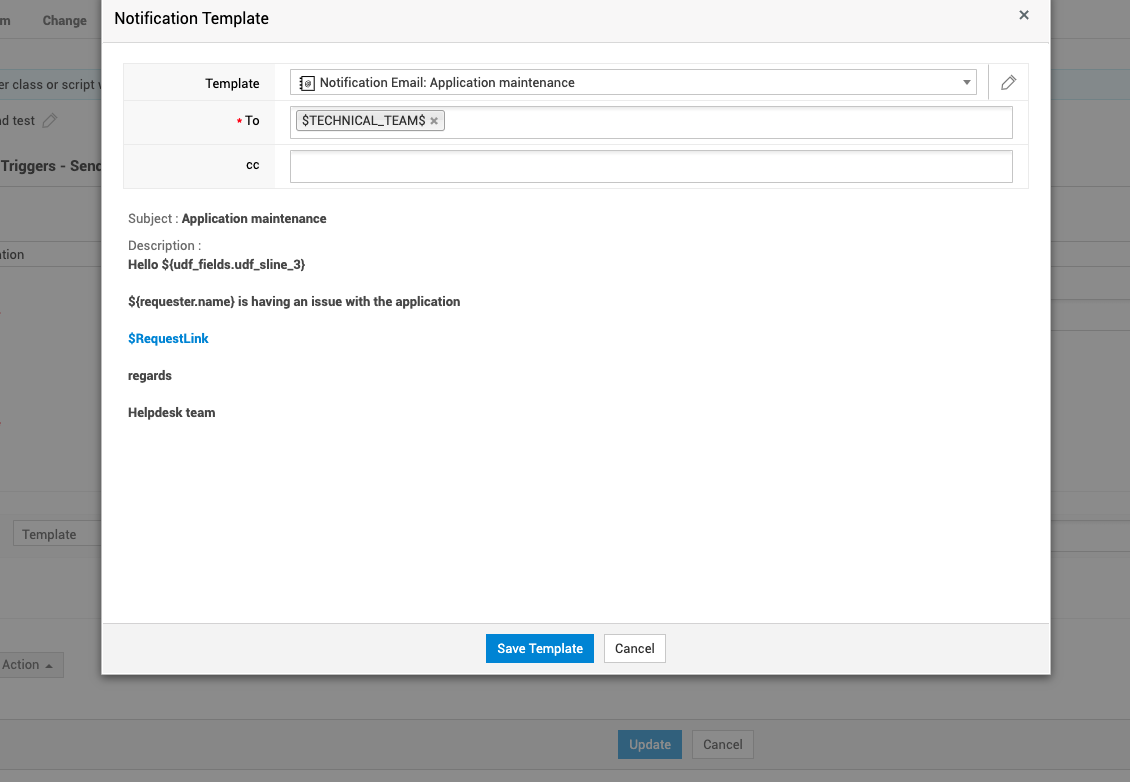Click the sort arrow on the Action column

(50, 664)
